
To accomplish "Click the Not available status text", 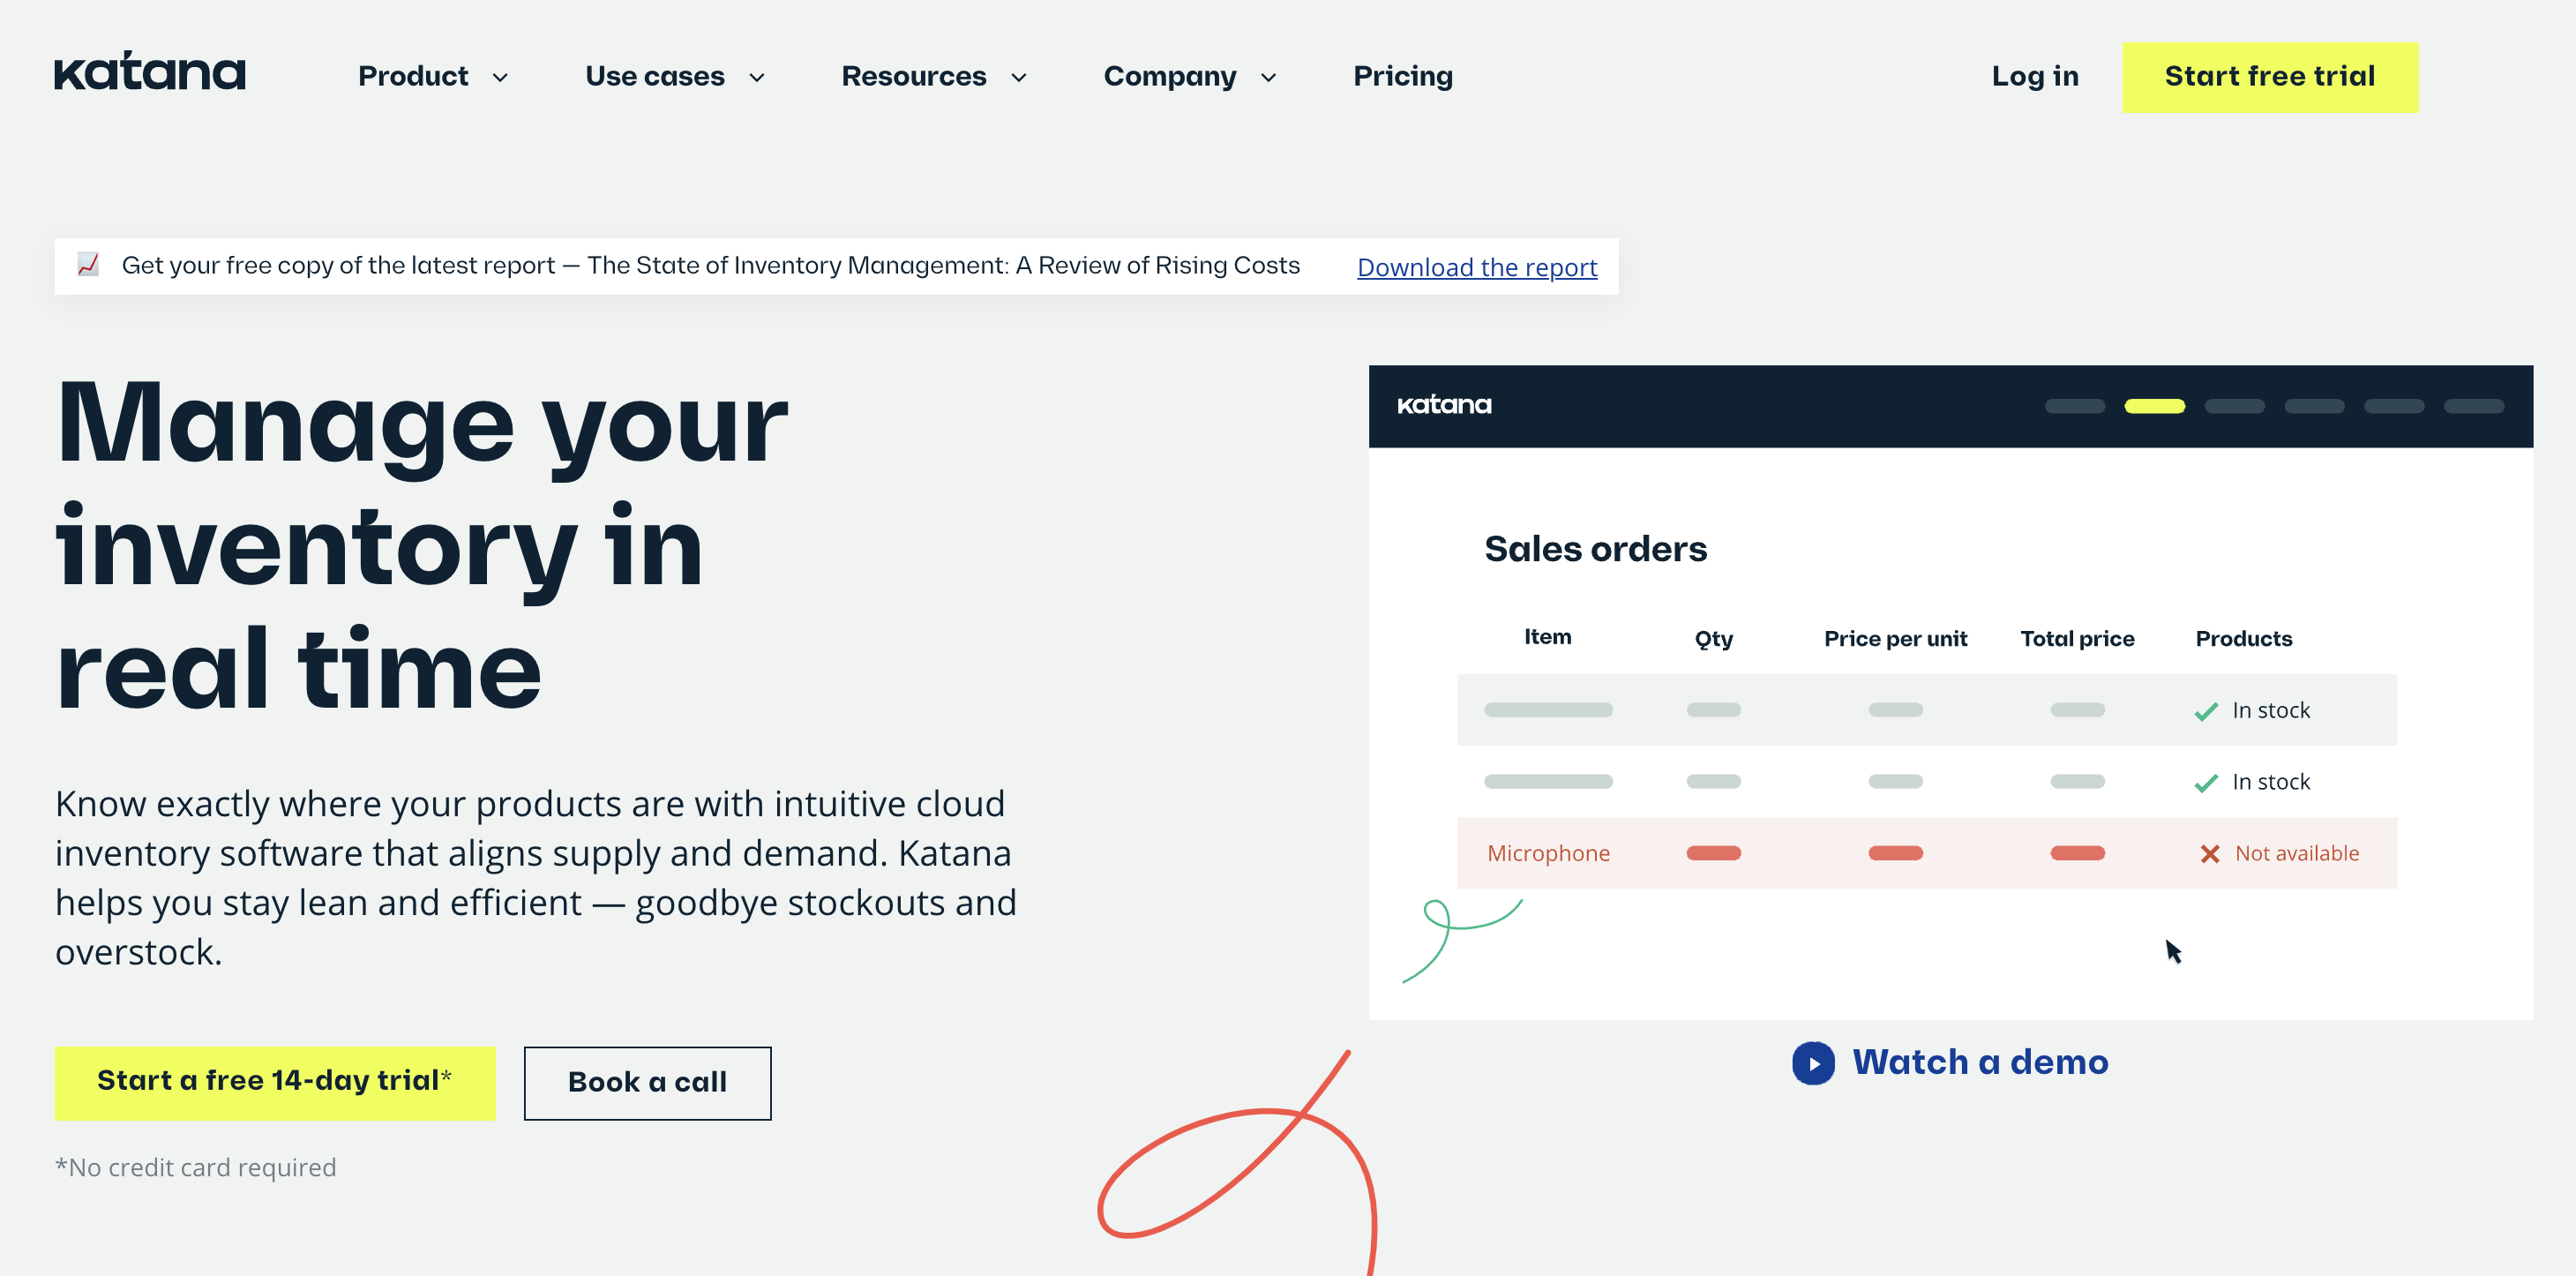I will coord(2296,853).
